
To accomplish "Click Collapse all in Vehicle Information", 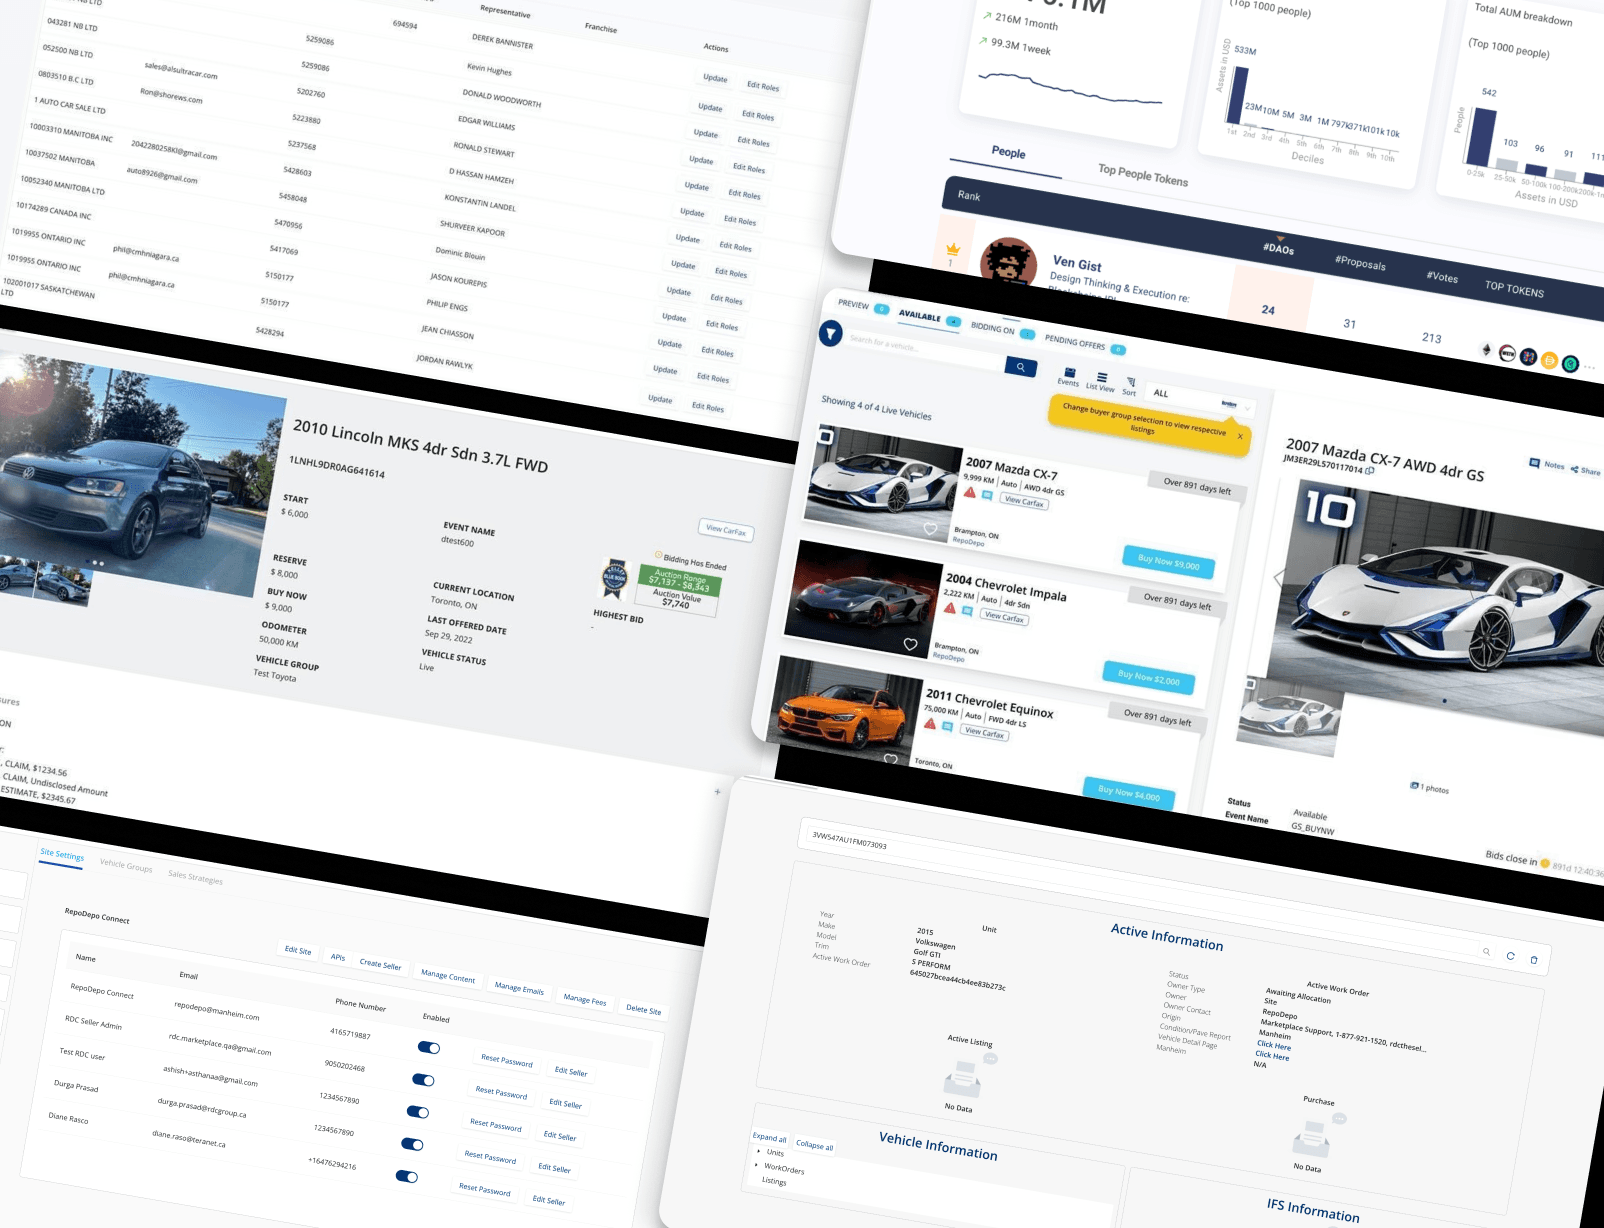I will pos(814,1145).
